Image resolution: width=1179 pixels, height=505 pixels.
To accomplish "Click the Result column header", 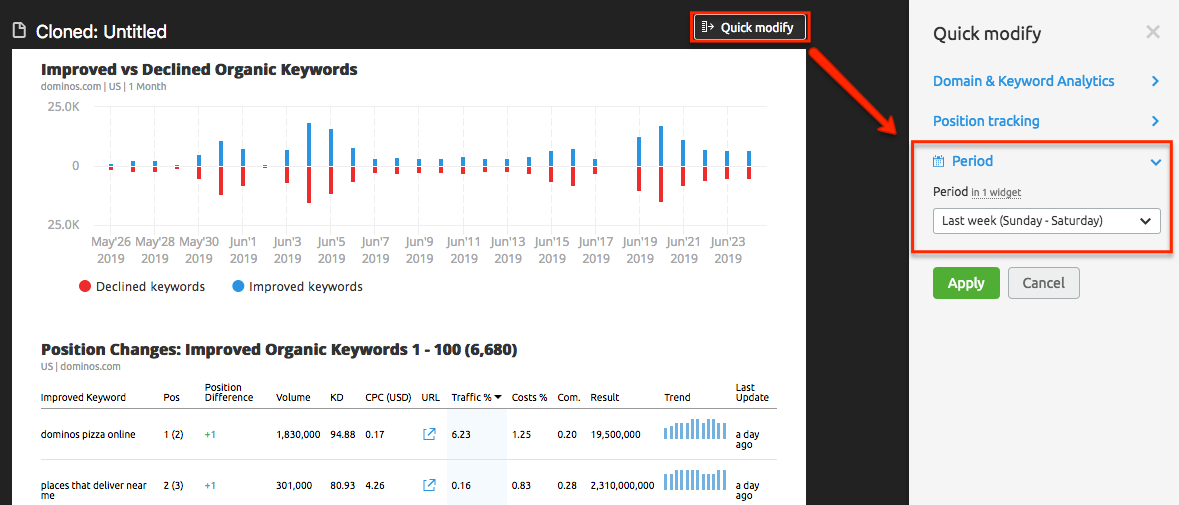I will pyautogui.click(x=605, y=398).
